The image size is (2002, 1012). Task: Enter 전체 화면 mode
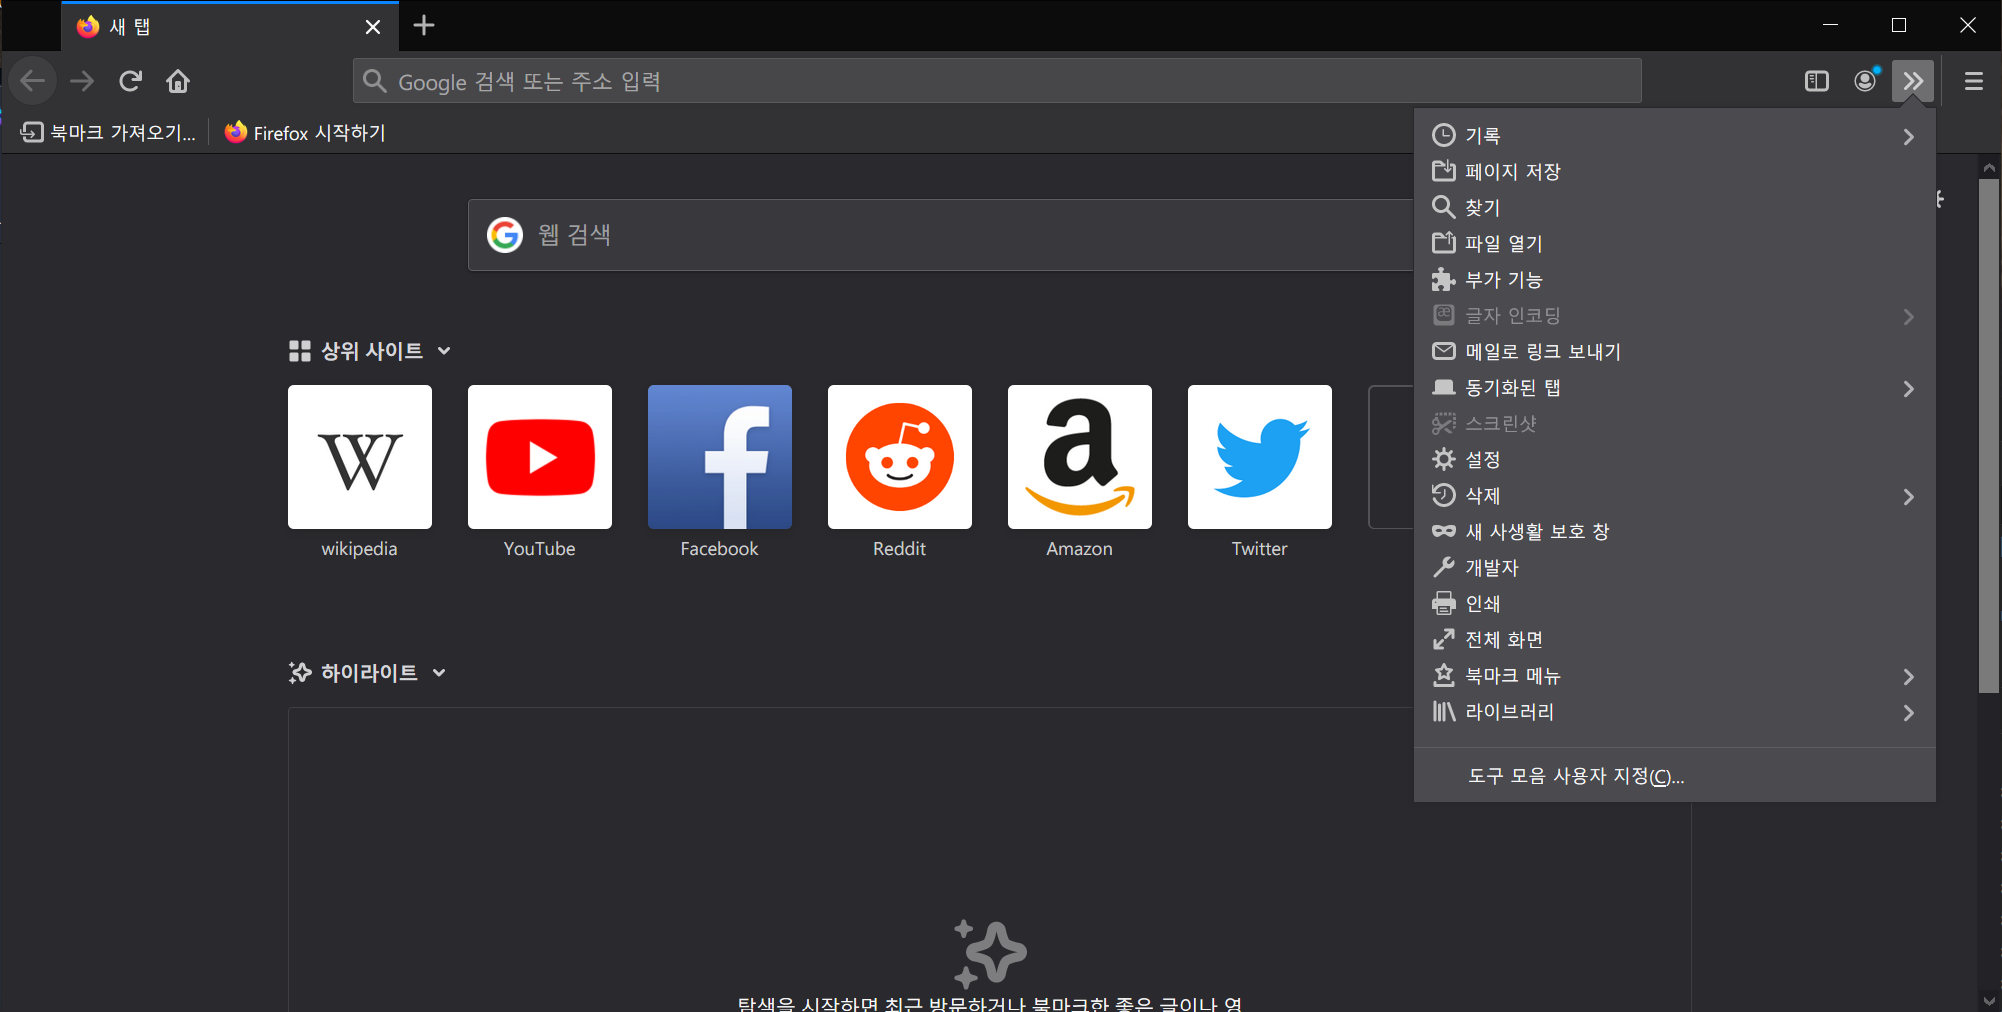(x=1675, y=640)
